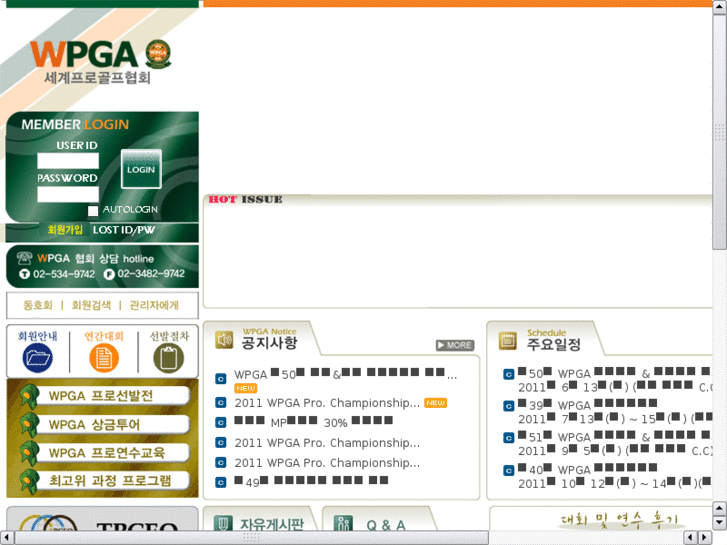The height and width of the screenshot is (545, 727).
Task: Open the 공지사항 notice tab heading
Action: (x=269, y=343)
